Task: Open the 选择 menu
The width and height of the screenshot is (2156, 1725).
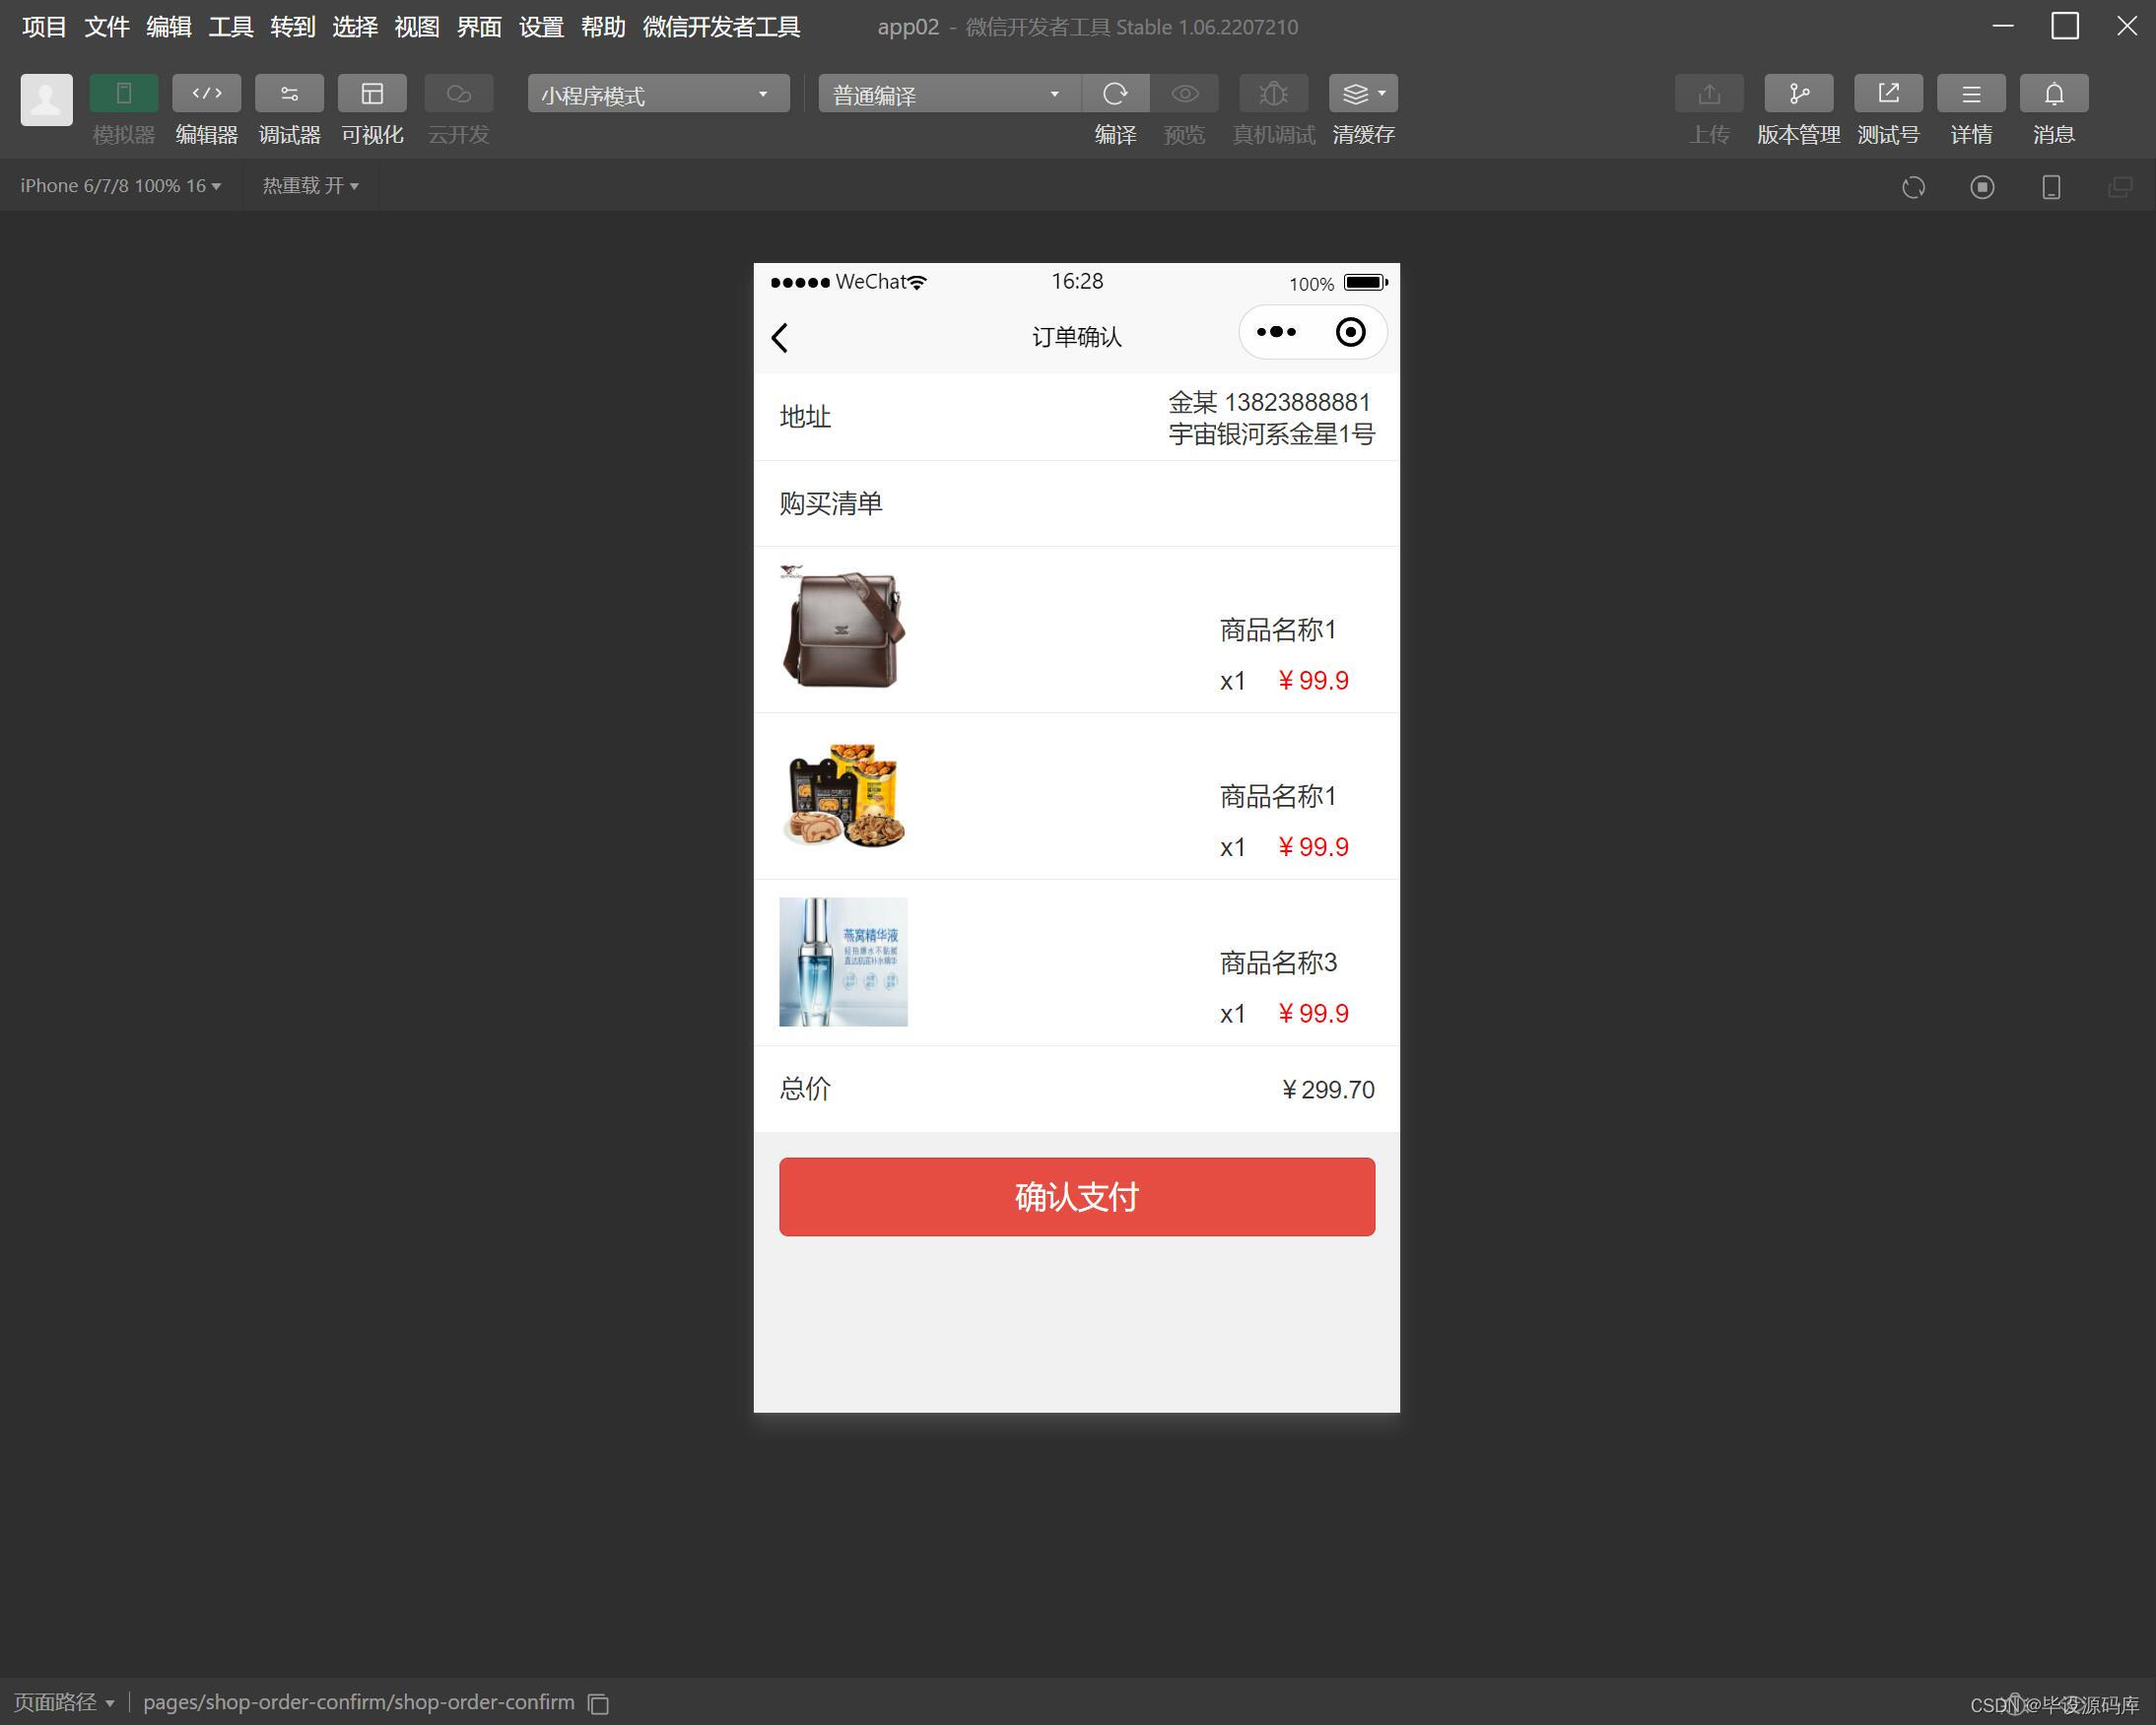Action: (x=354, y=27)
